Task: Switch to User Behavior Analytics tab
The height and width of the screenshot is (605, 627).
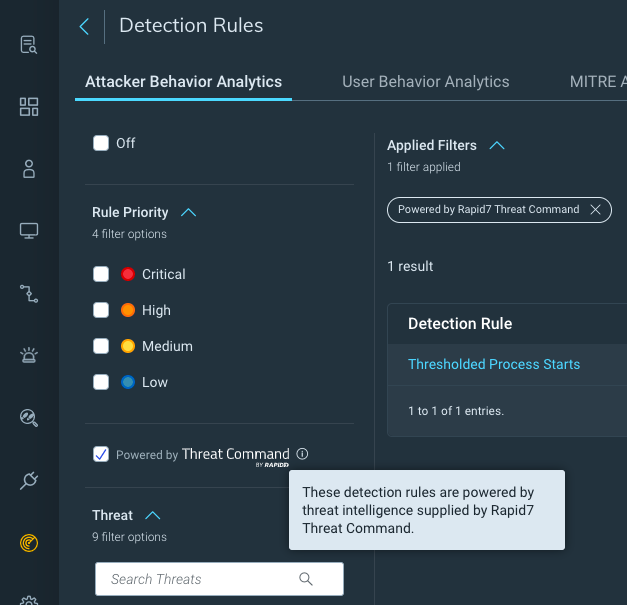Action: click(425, 82)
